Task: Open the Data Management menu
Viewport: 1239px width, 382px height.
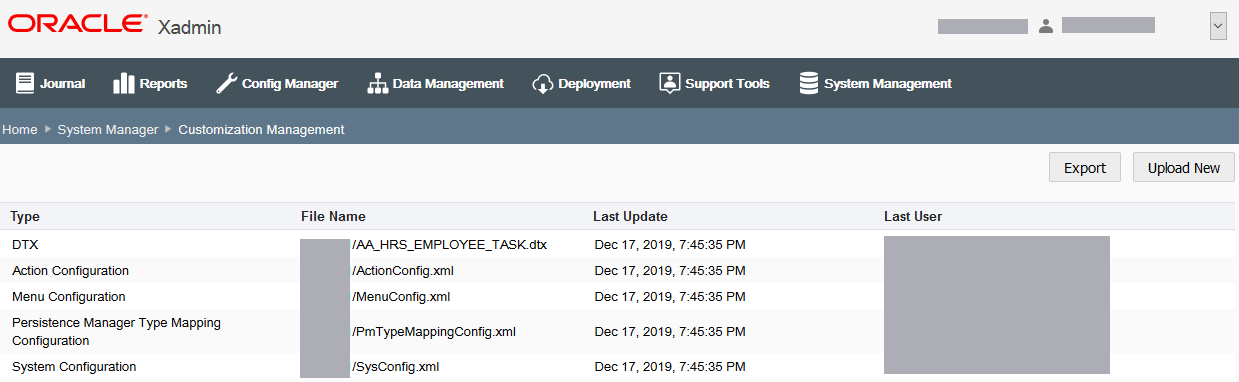Action: [435, 83]
